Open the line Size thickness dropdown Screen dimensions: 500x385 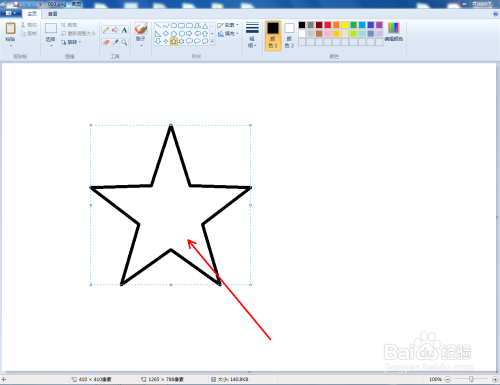tap(252, 35)
